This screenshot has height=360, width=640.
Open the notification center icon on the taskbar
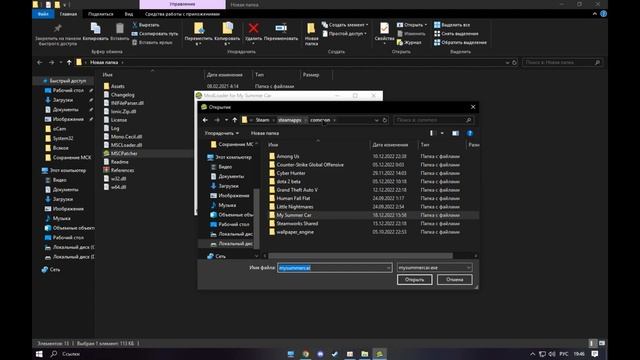[x=595, y=354]
